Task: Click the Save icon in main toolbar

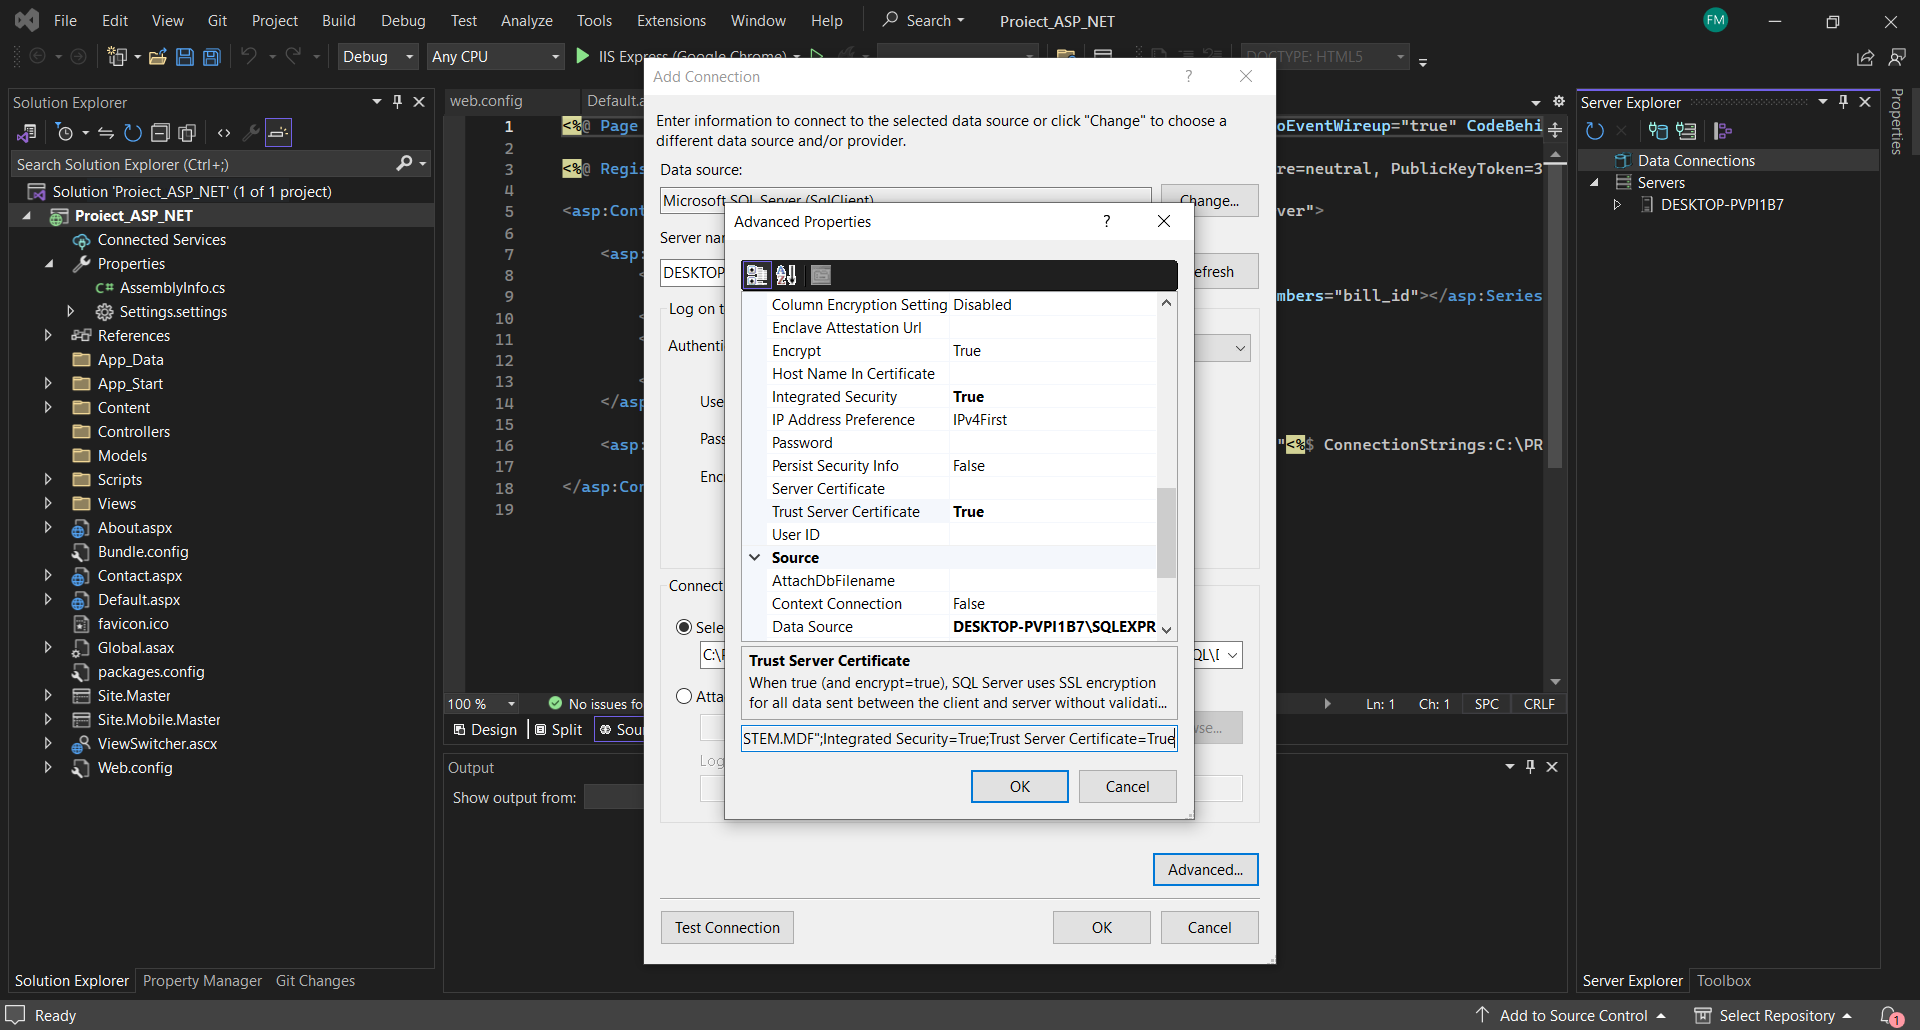Action: (x=185, y=57)
